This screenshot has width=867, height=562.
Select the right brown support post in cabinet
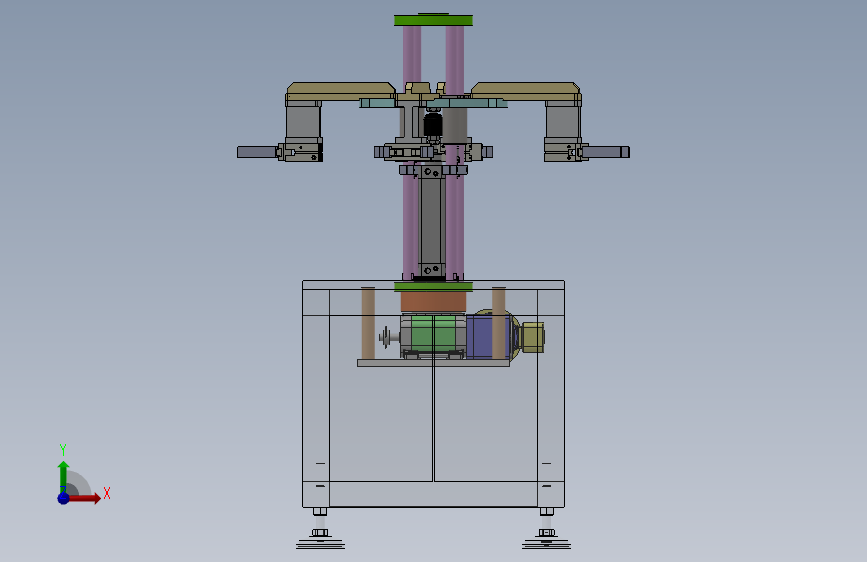(499, 323)
